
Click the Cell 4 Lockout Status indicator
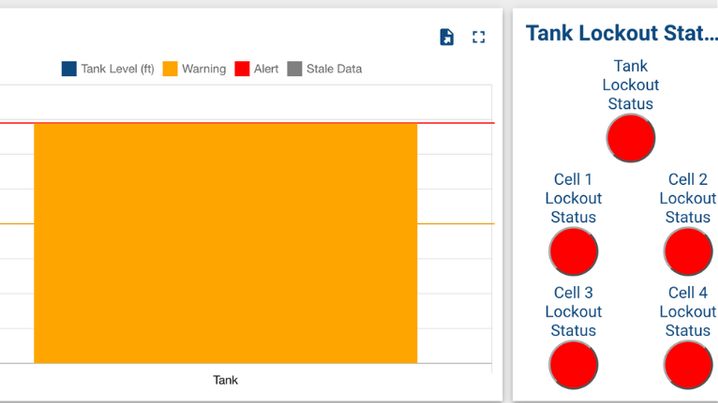pos(688,365)
